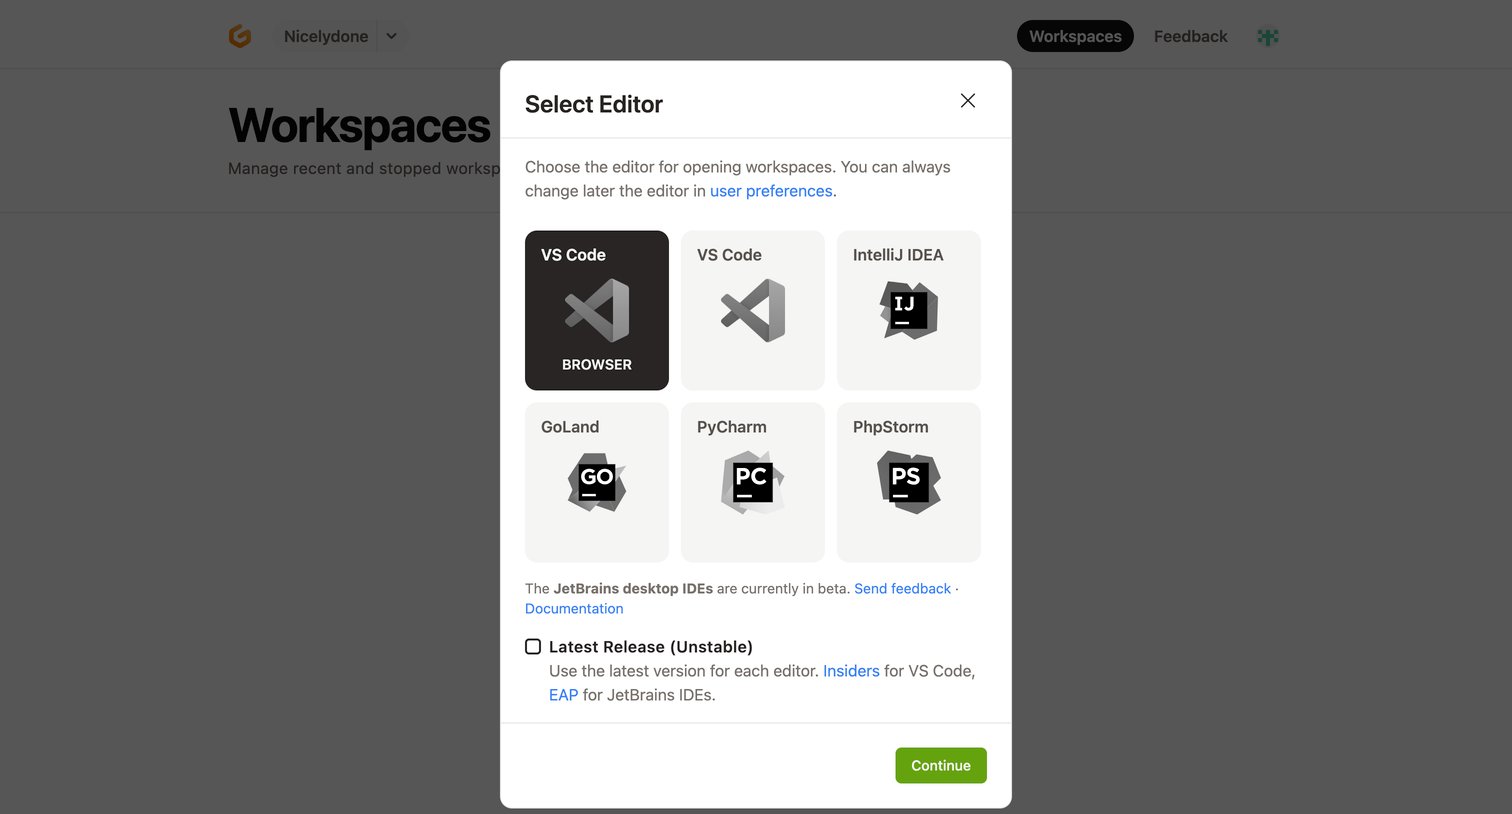Select the IntelliJ IDEA editor card
1512x814 pixels.
(909, 310)
